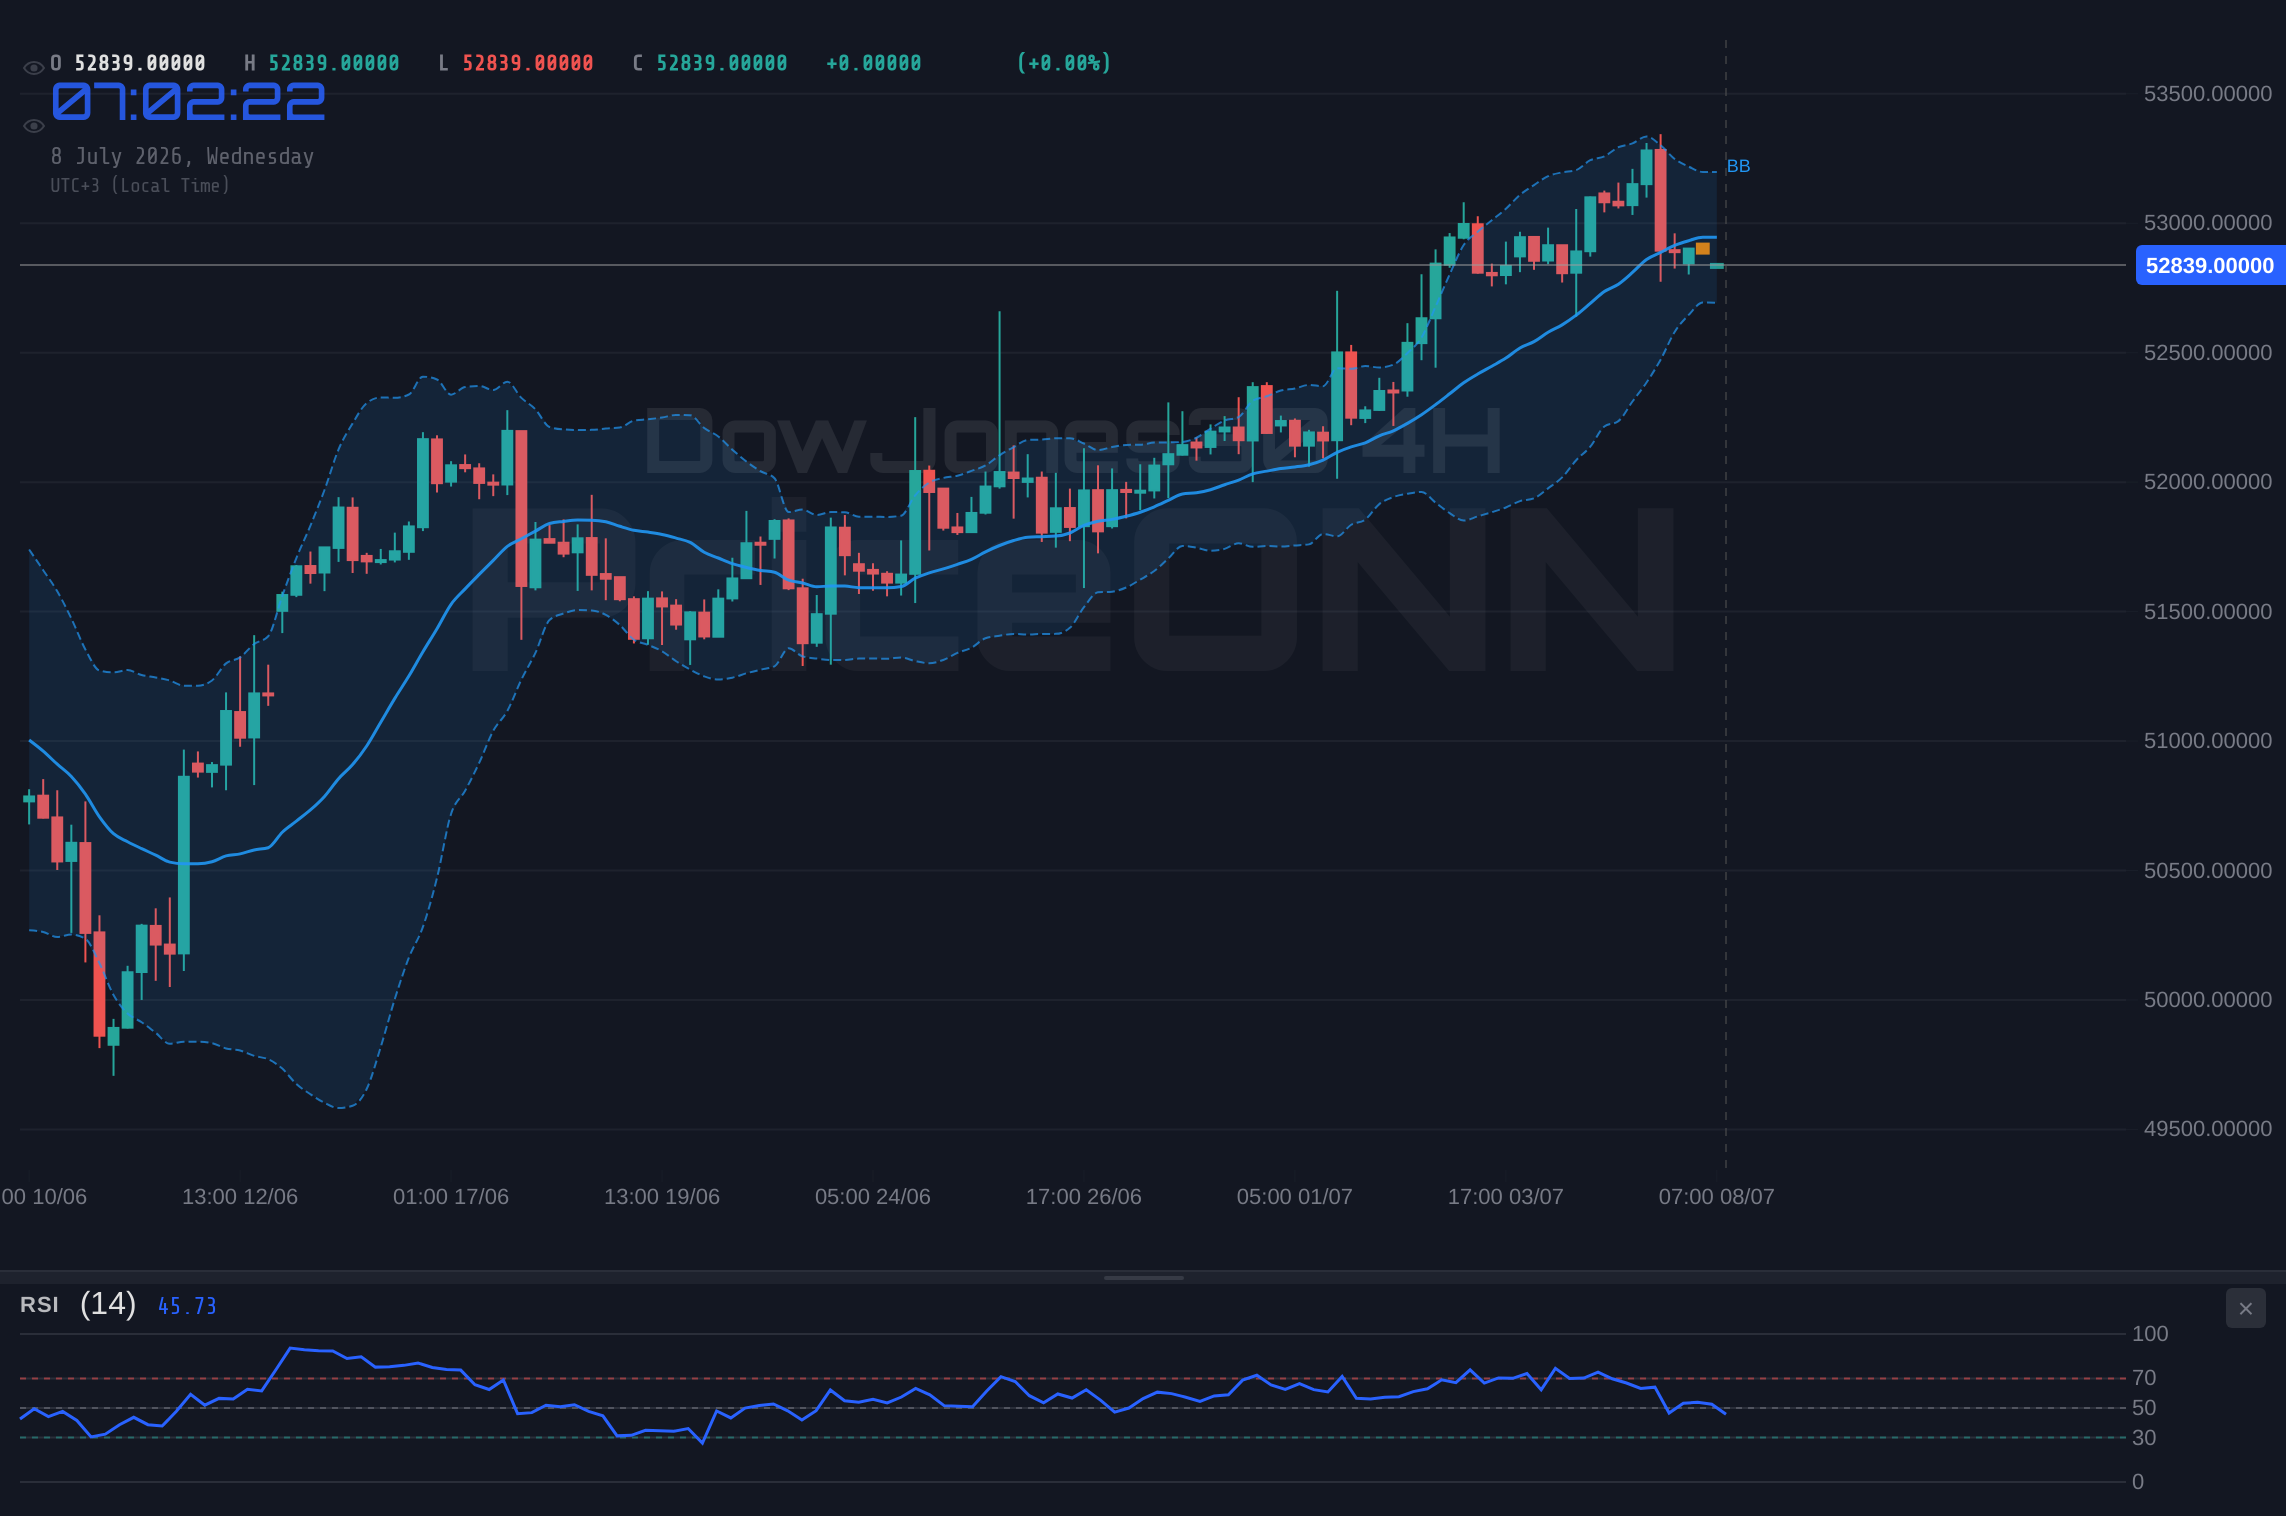Viewport: 2286px width, 1516px height.
Task: Click the 49500.00000 price axis label
Action: pos(2208,1129)
